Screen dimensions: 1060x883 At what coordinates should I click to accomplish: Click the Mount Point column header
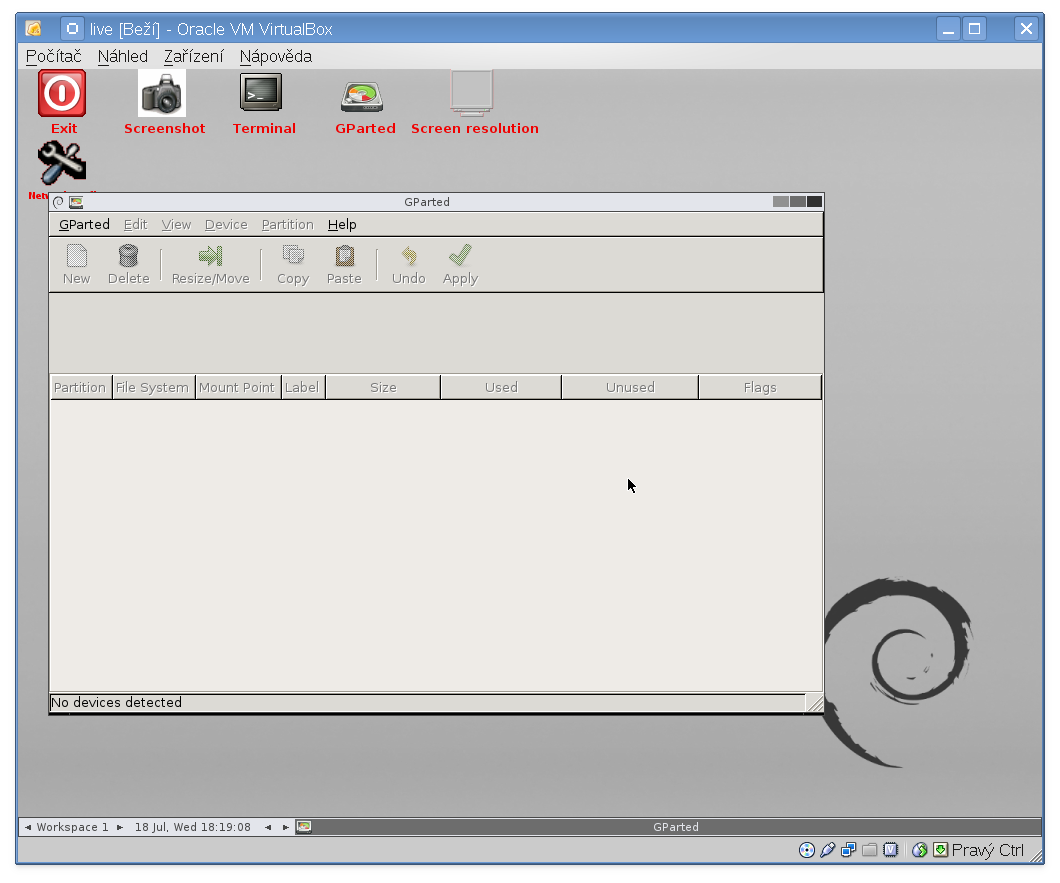click(x=238, y=387)
